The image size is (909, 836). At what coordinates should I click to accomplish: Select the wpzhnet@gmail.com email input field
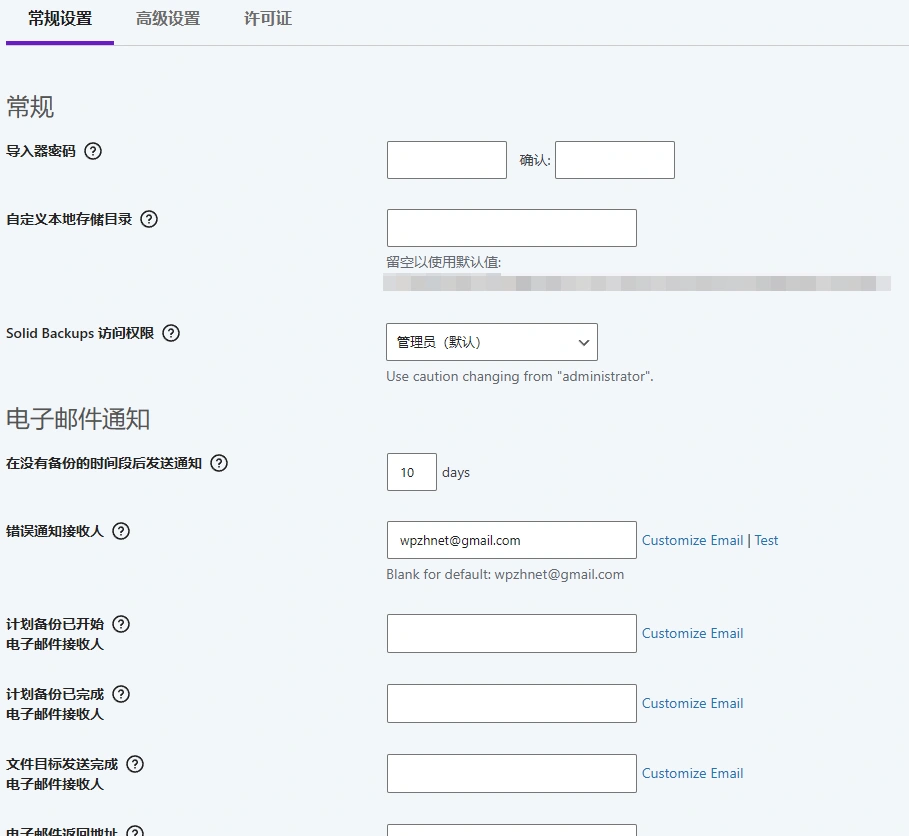click(x=511, y=540)
